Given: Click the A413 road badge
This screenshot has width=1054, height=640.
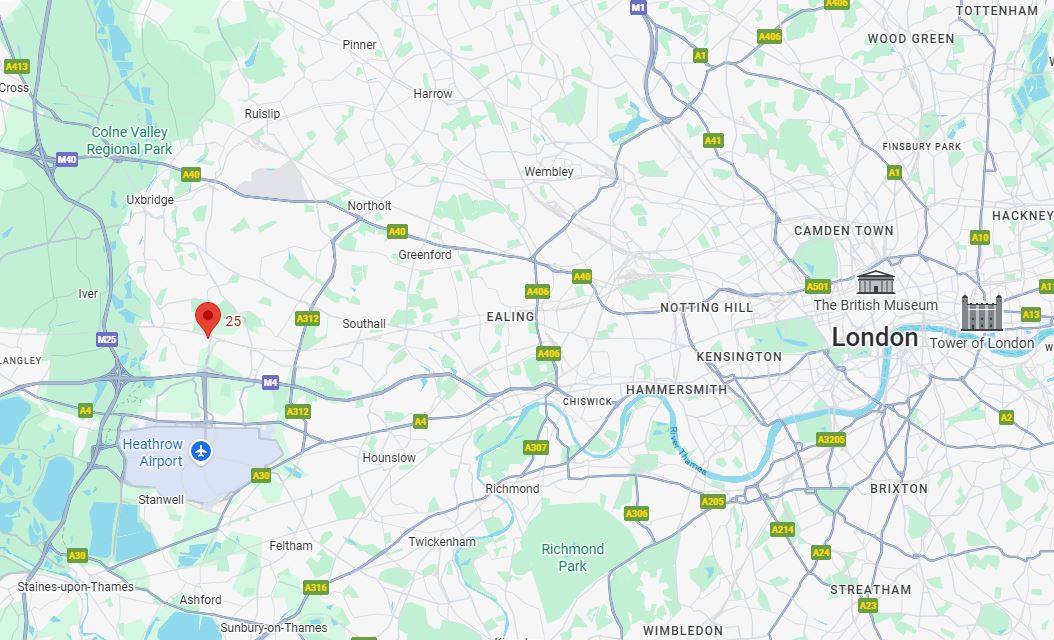Looking at the screenshot, I should click(17, 66).
